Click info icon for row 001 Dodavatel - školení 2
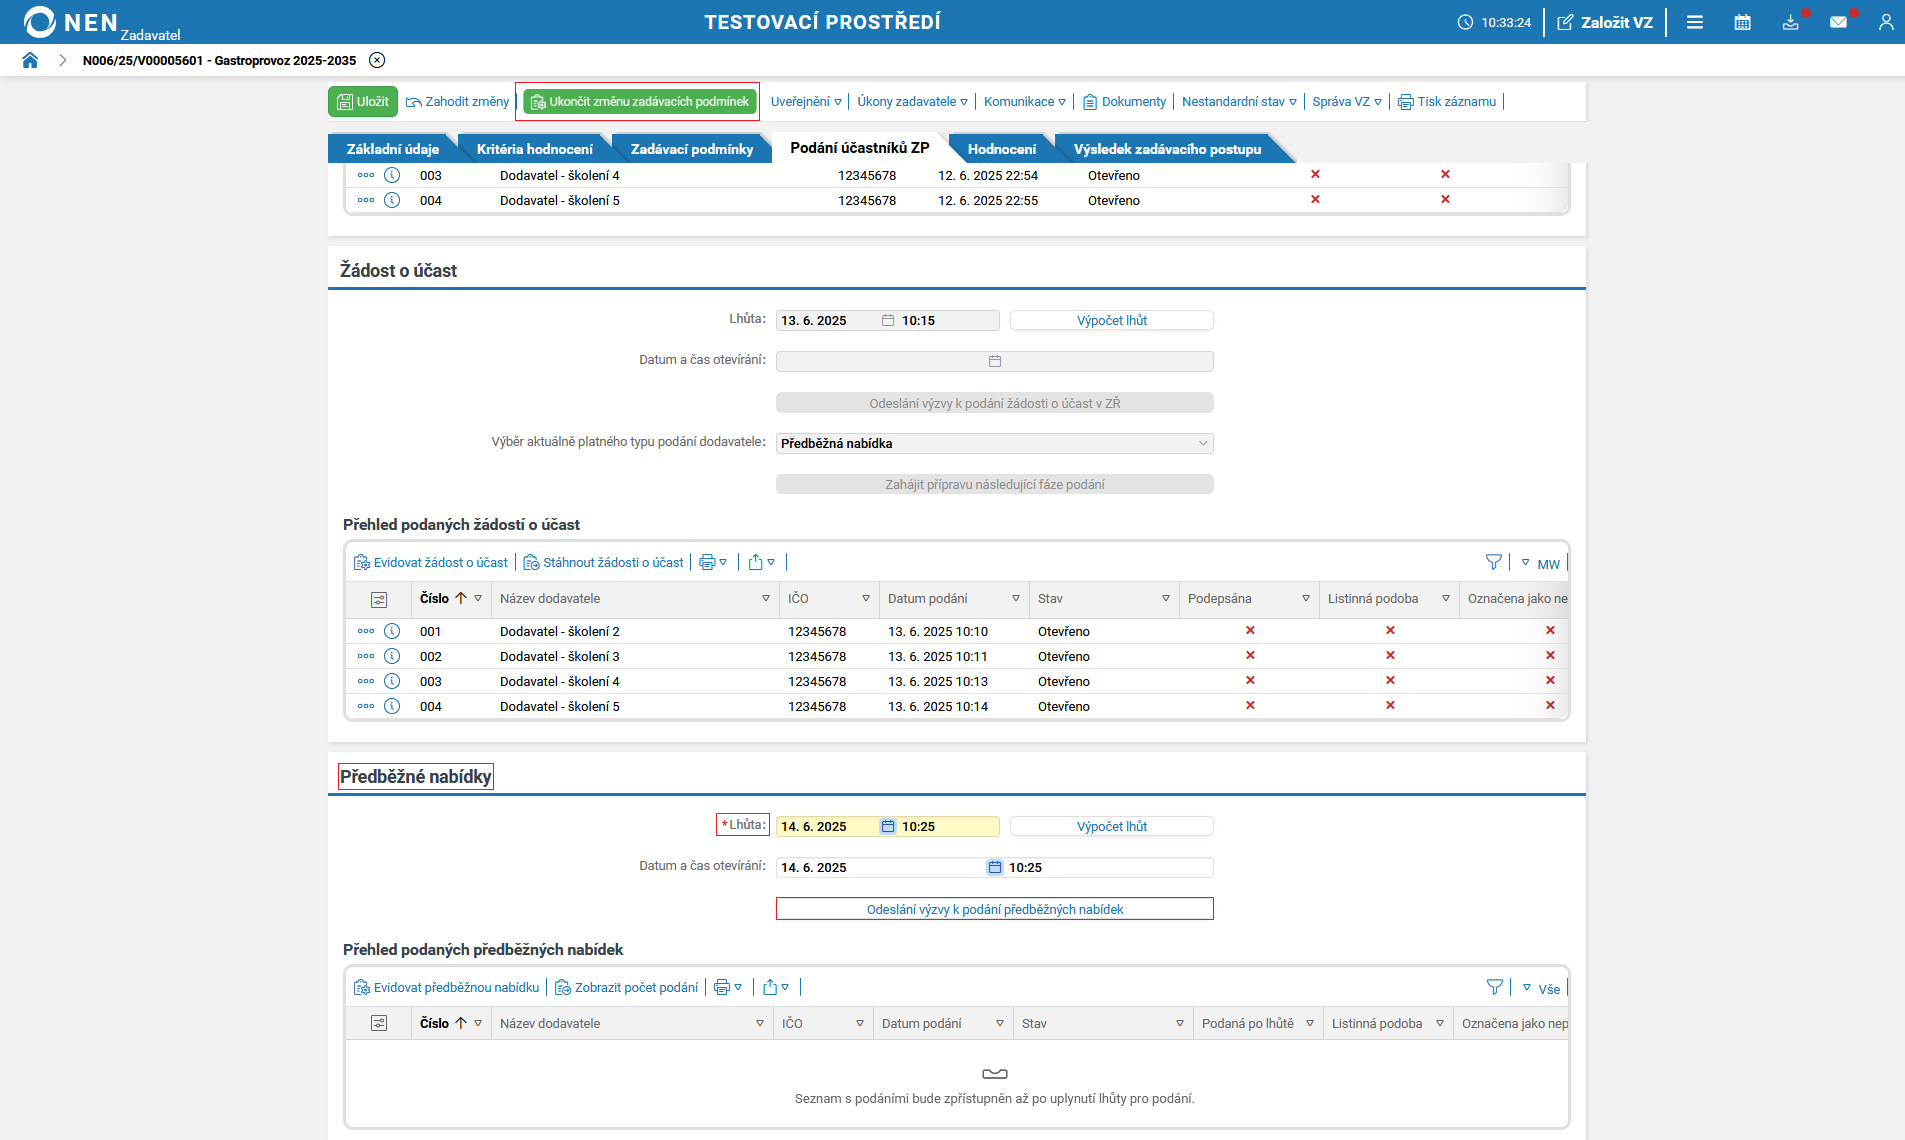 coord(392,631)
